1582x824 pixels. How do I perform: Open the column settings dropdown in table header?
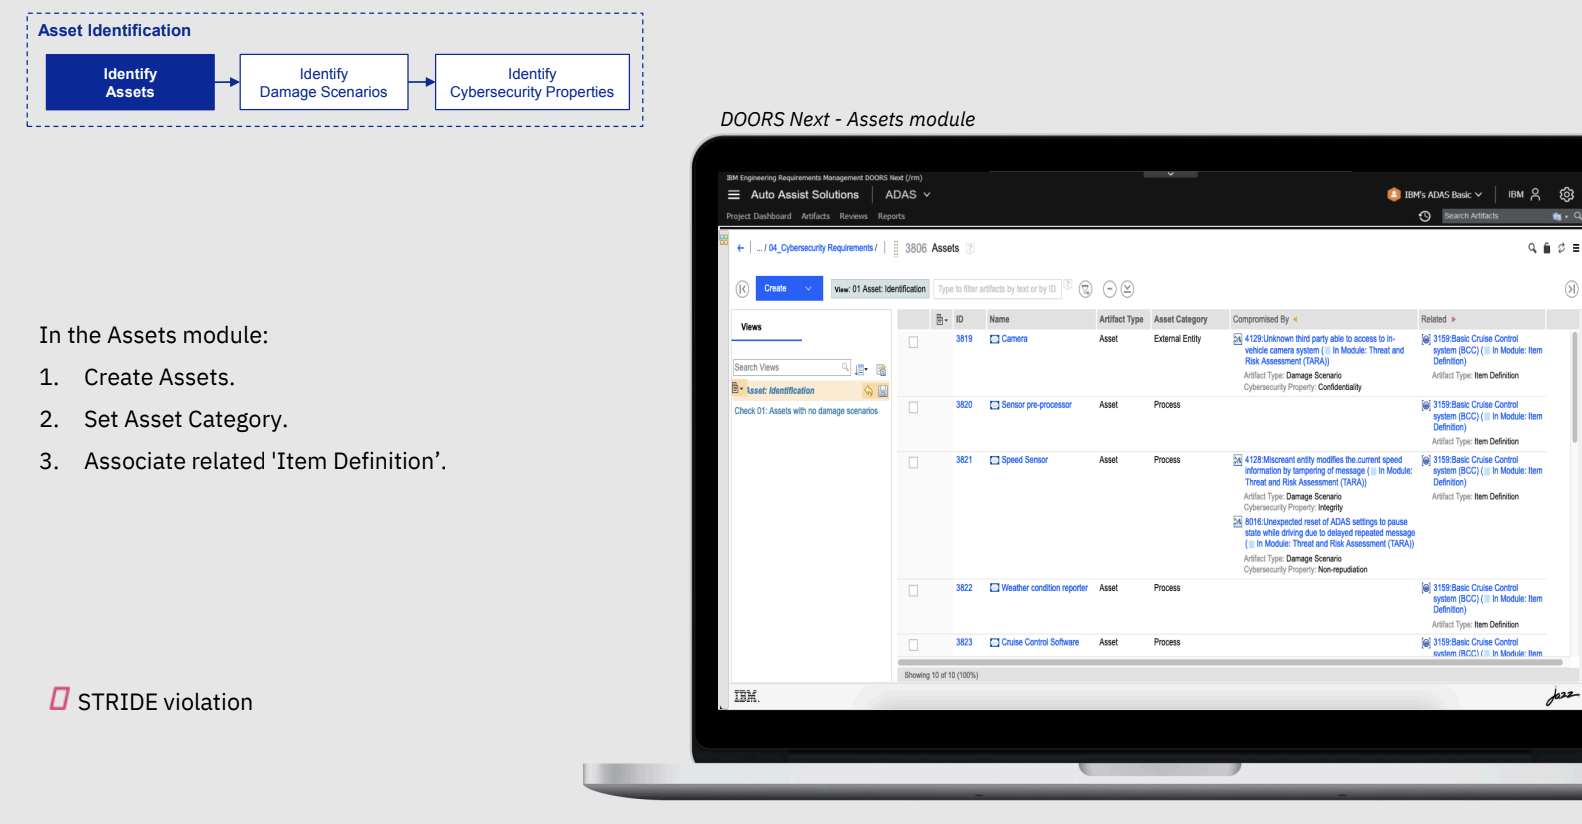click(x=941, y=320)
